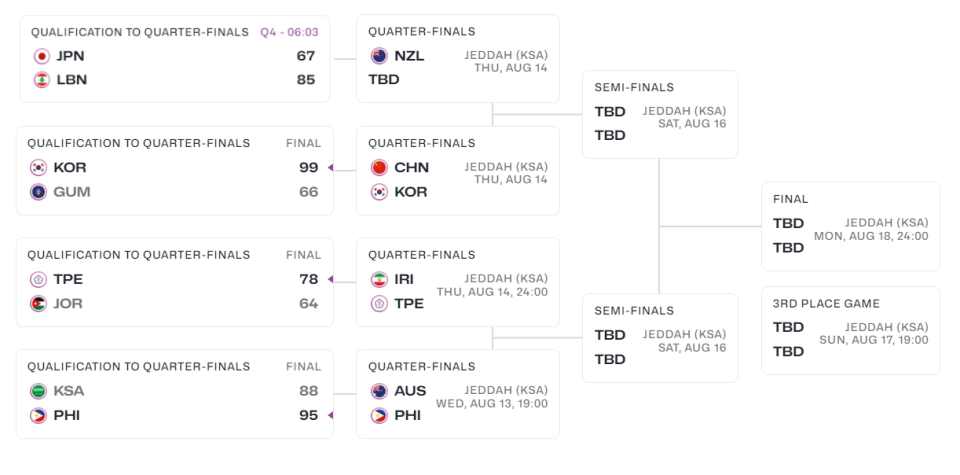Click the Jordan flag icon
The image size is (960, 475).
(x=38, y=304)
